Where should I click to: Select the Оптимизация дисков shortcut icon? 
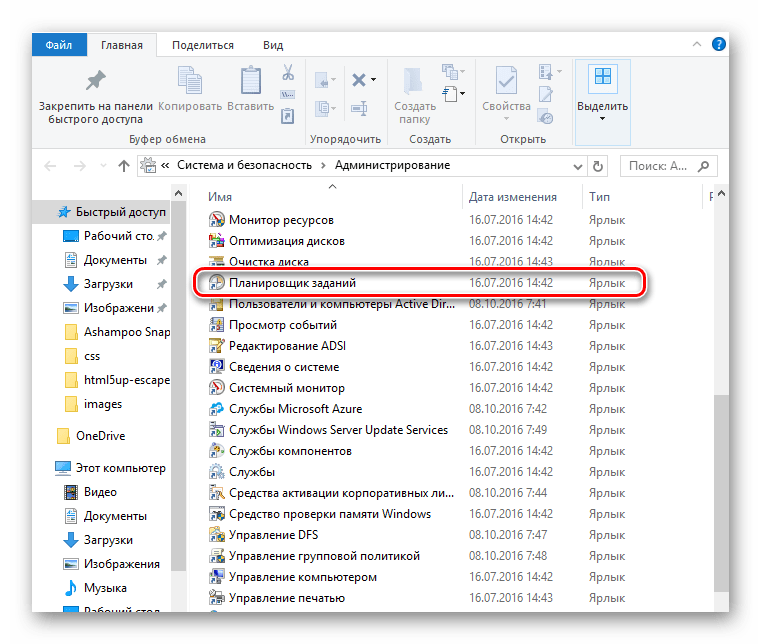coord(216,241)
